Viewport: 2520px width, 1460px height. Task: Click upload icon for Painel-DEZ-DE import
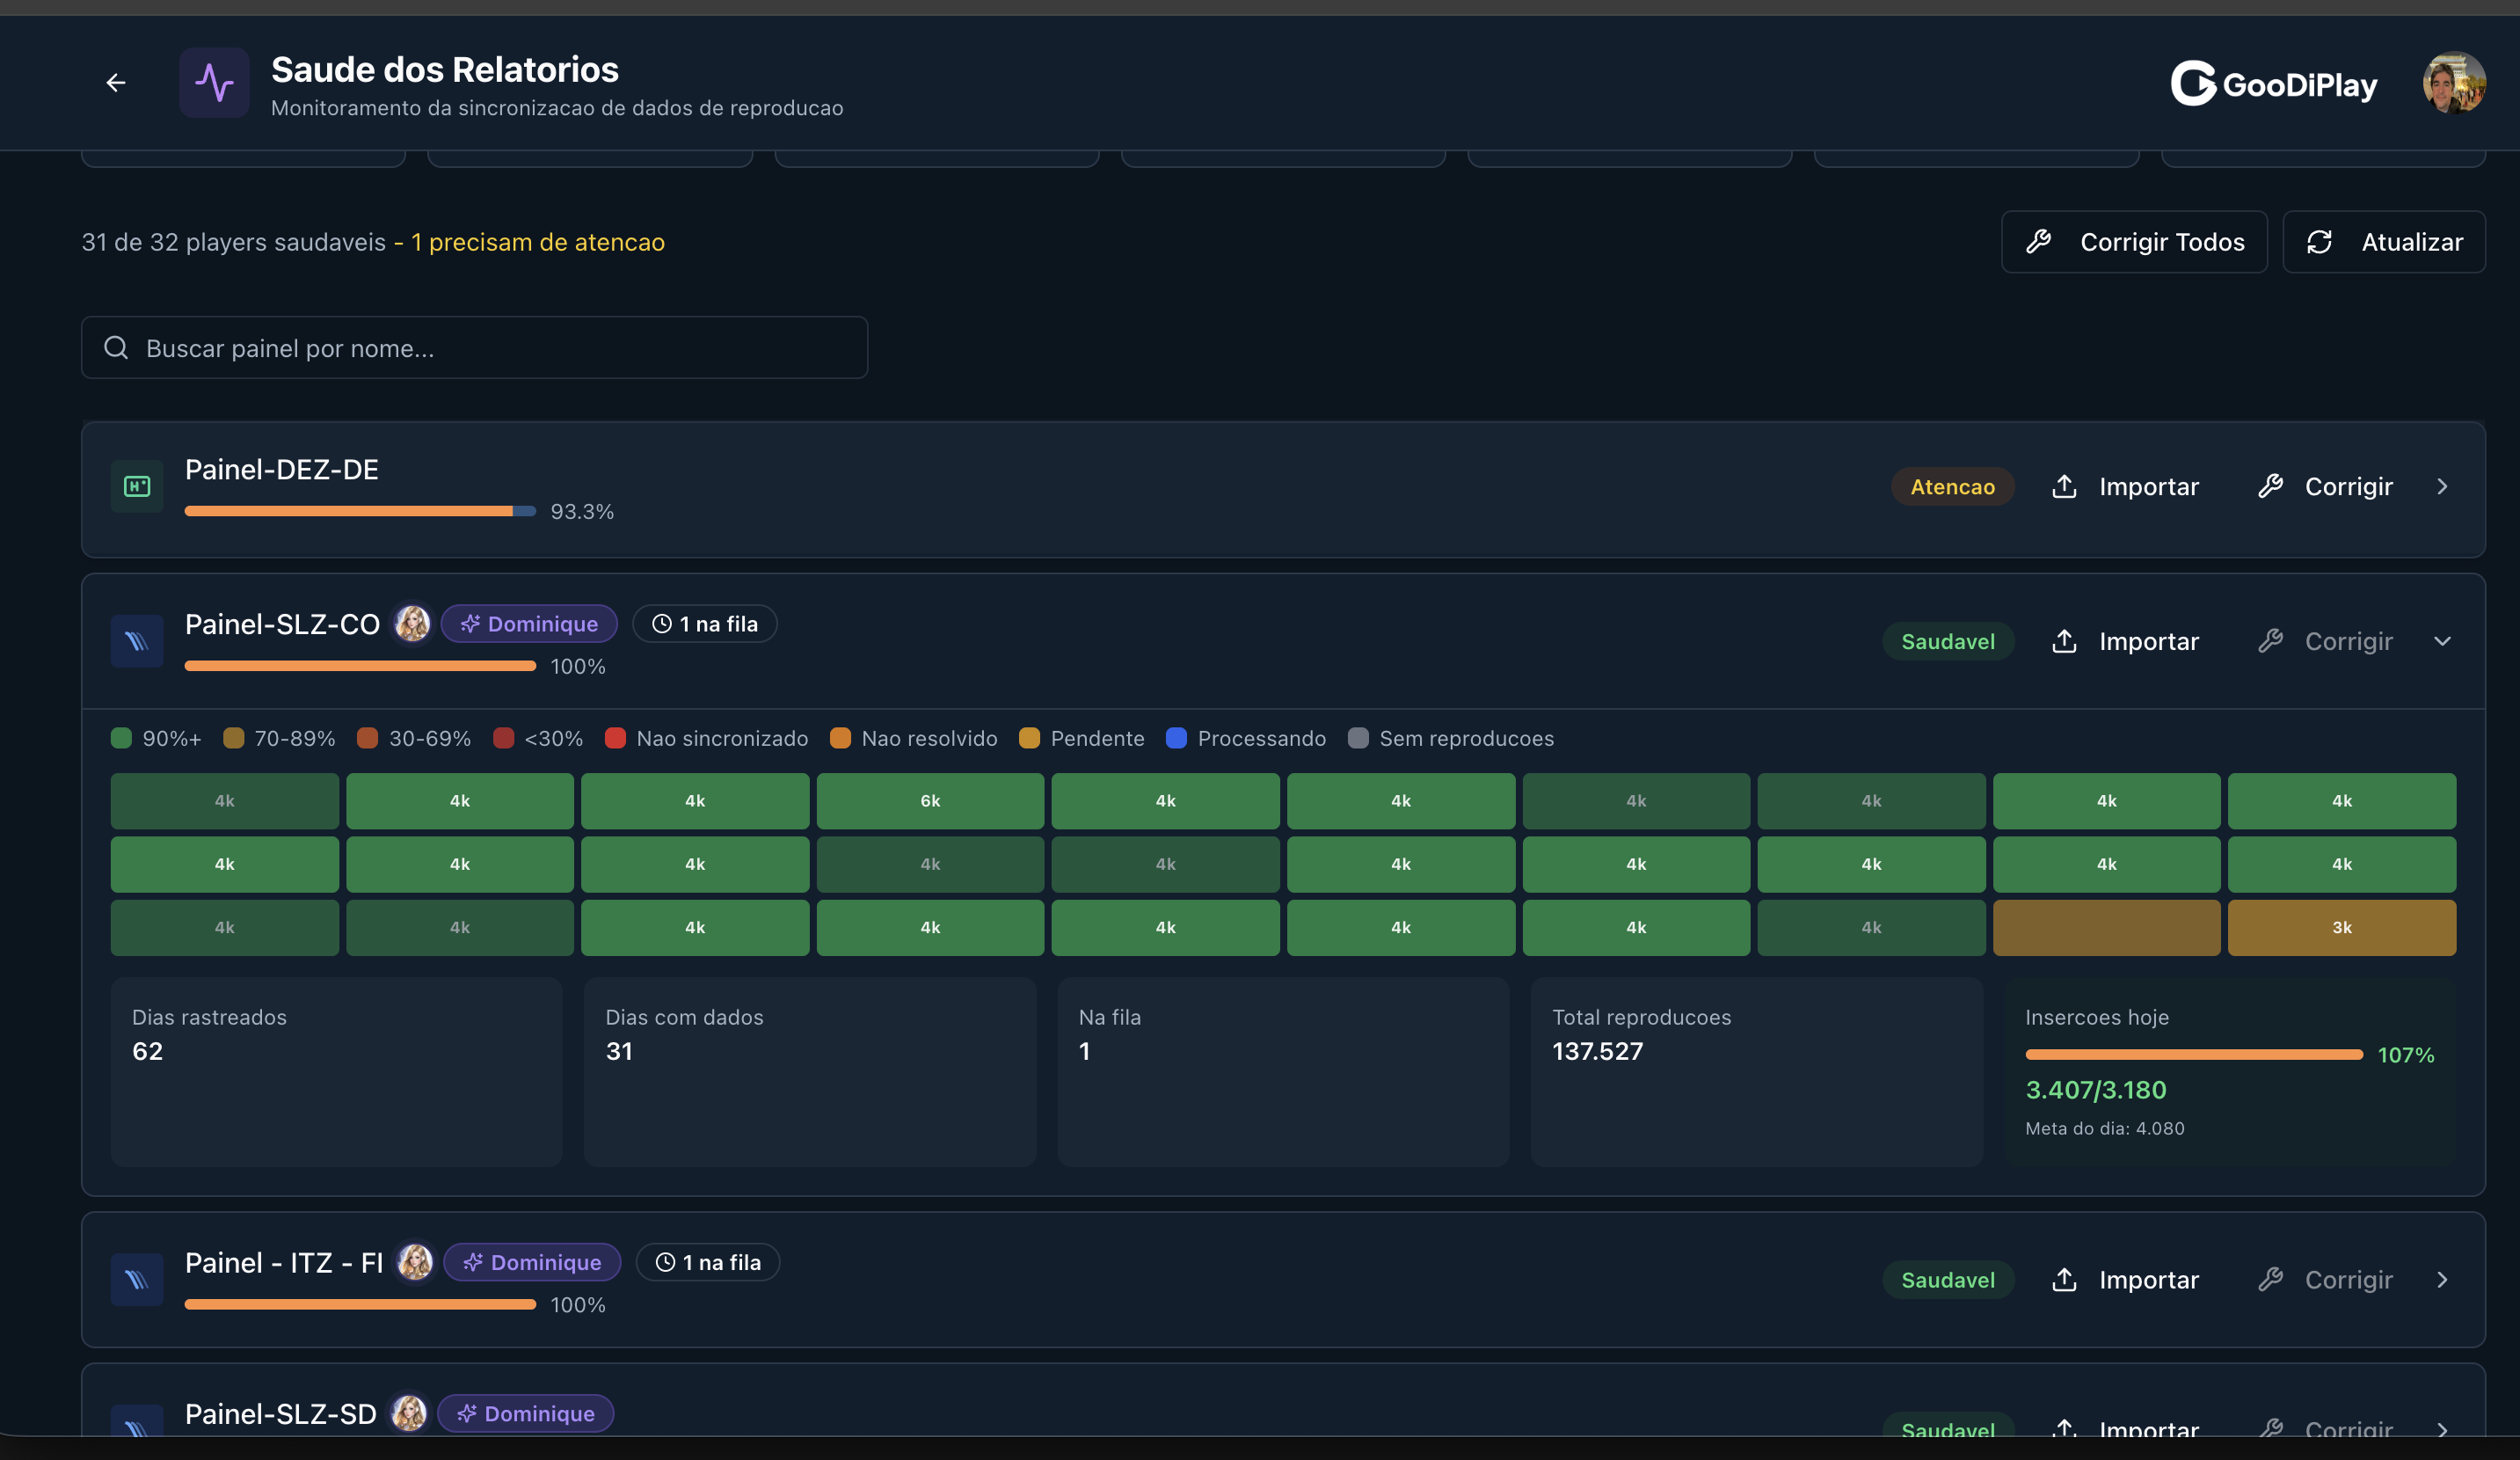(x=2064, y=487)
